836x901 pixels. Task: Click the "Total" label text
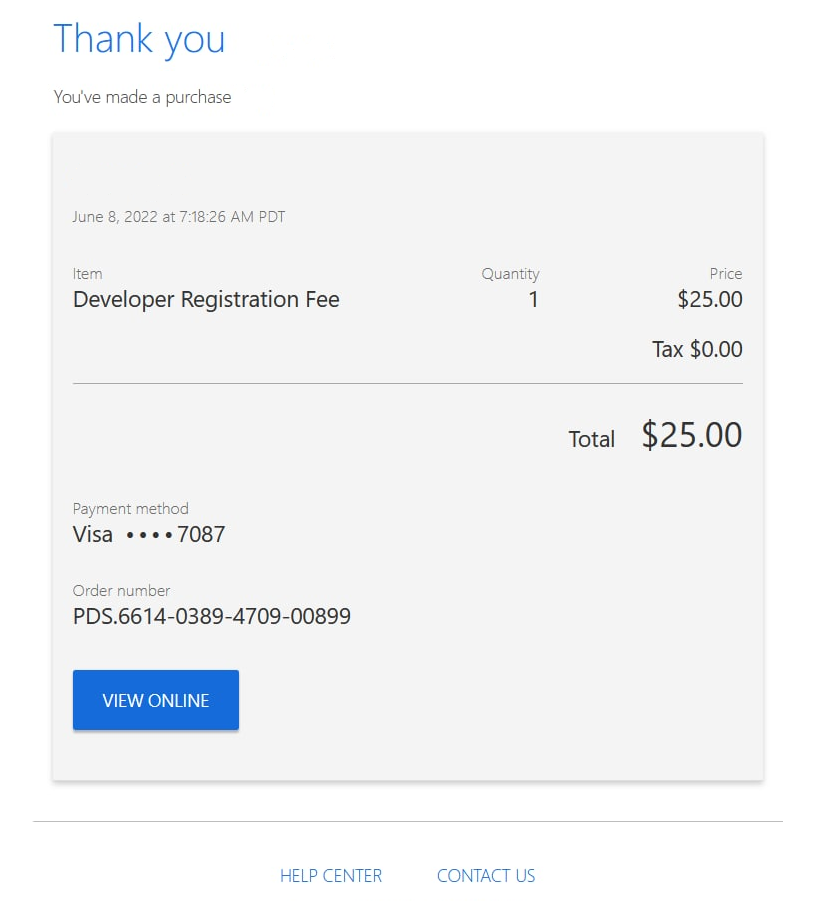point(592,439)
